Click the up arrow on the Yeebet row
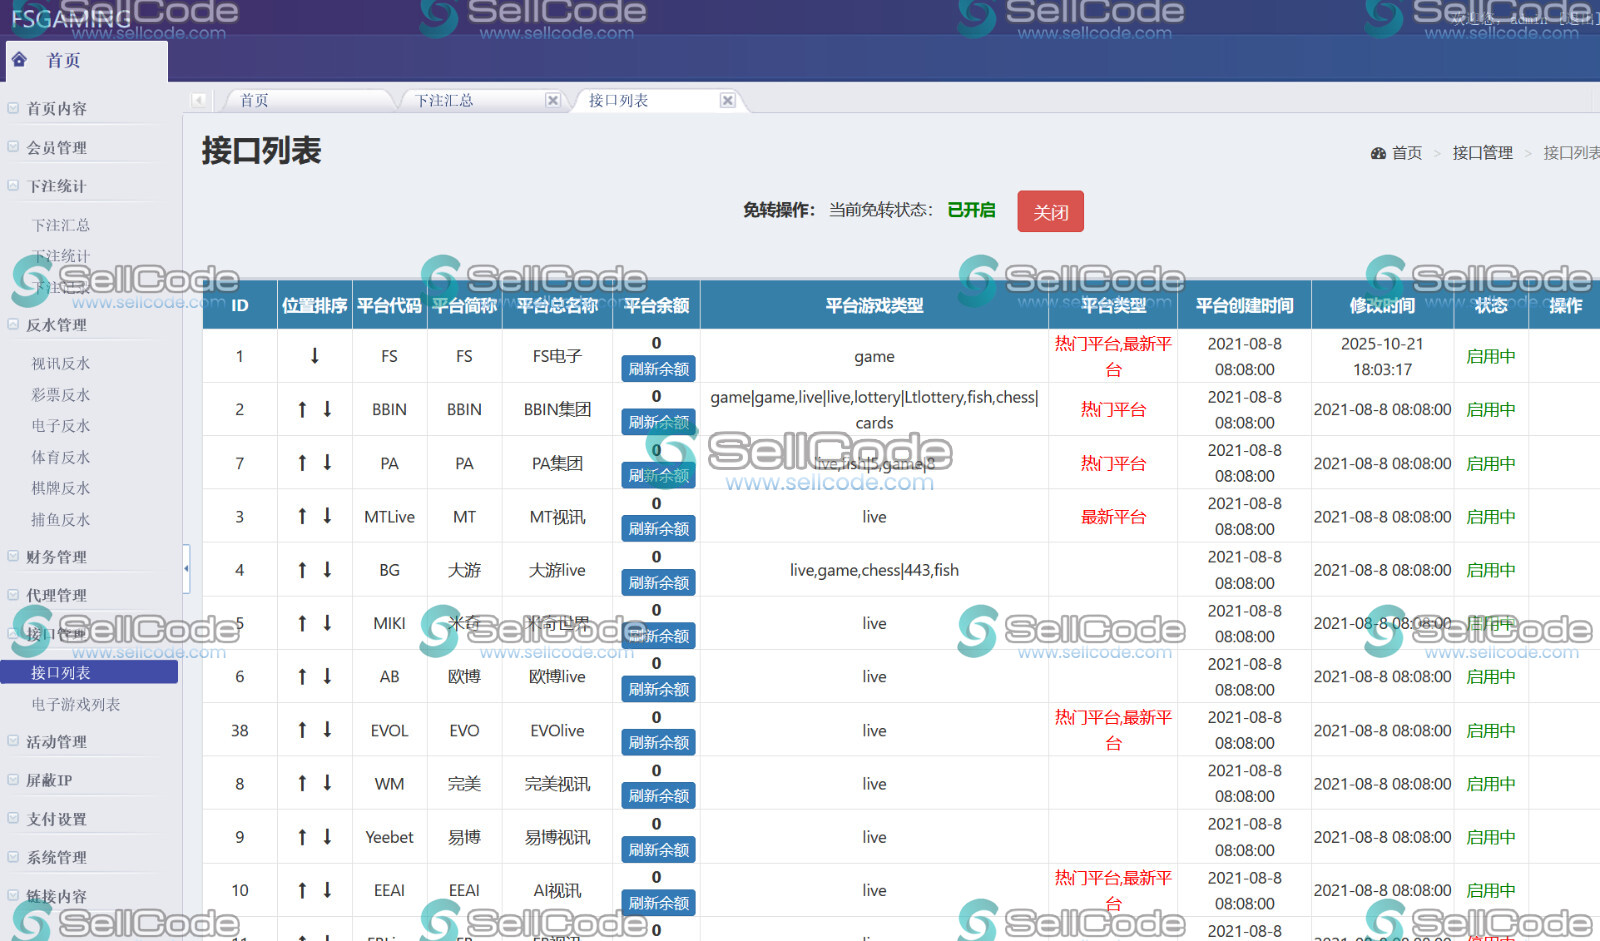This screenshot has height=941, width=1600. click(303, 837)
